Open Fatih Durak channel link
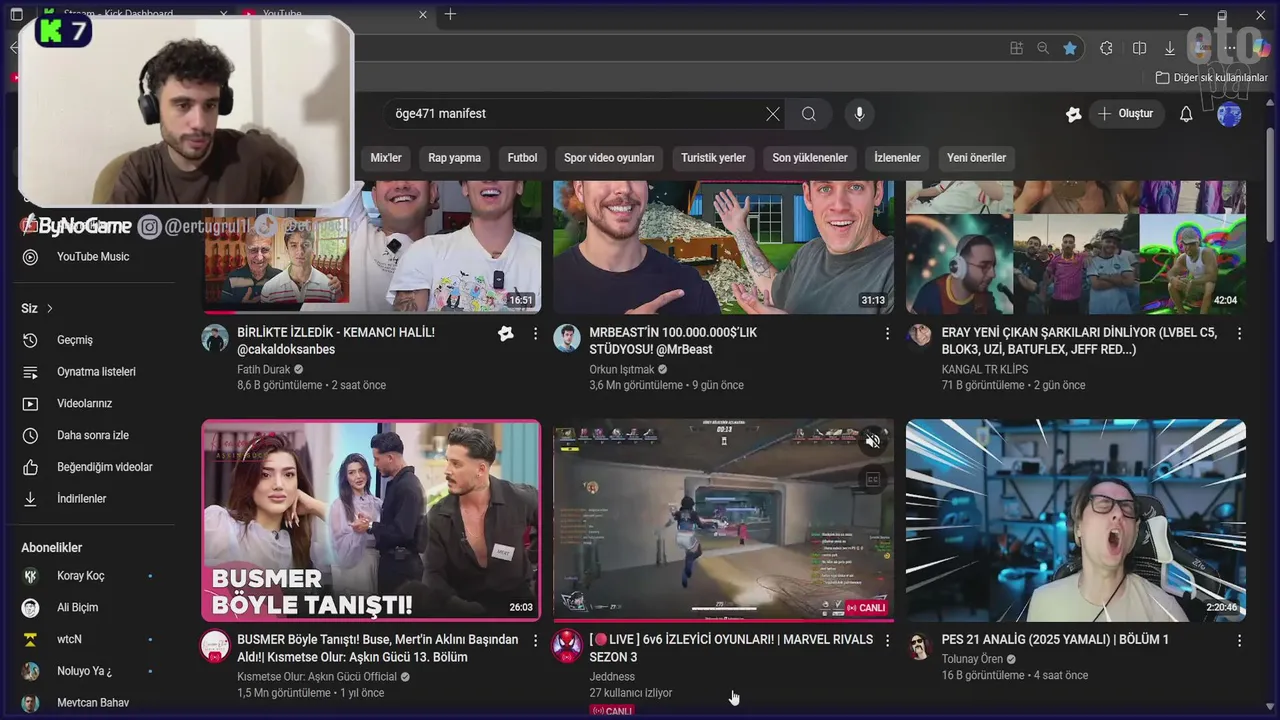Image resolution: width=1280 pixels, height=720 pixels. [264, 369]
